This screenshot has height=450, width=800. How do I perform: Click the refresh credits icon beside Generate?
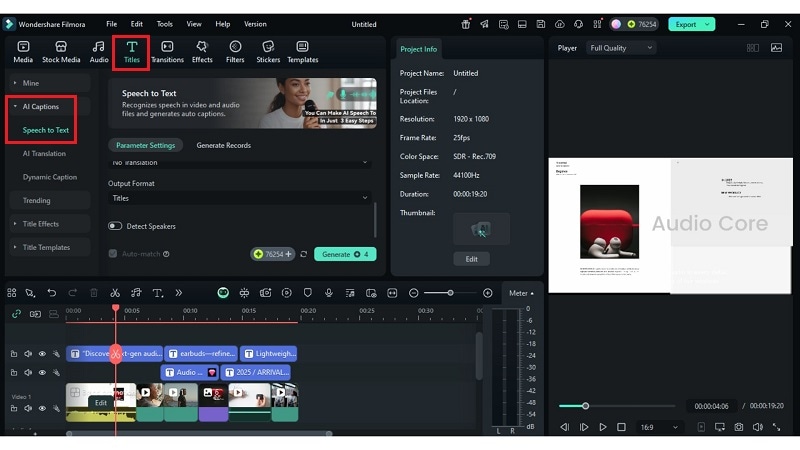(304, 254)
